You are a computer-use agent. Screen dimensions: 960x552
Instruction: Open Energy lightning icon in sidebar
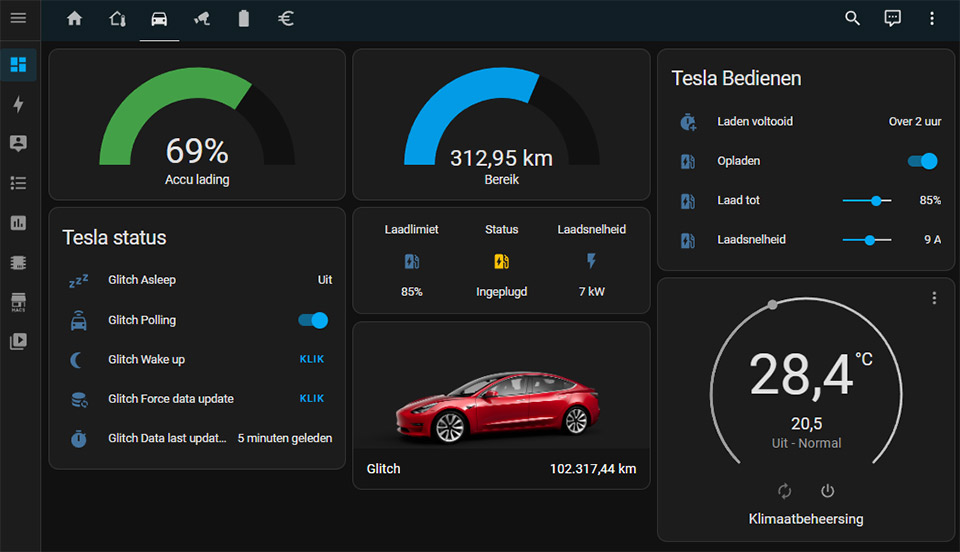point(18,104)
